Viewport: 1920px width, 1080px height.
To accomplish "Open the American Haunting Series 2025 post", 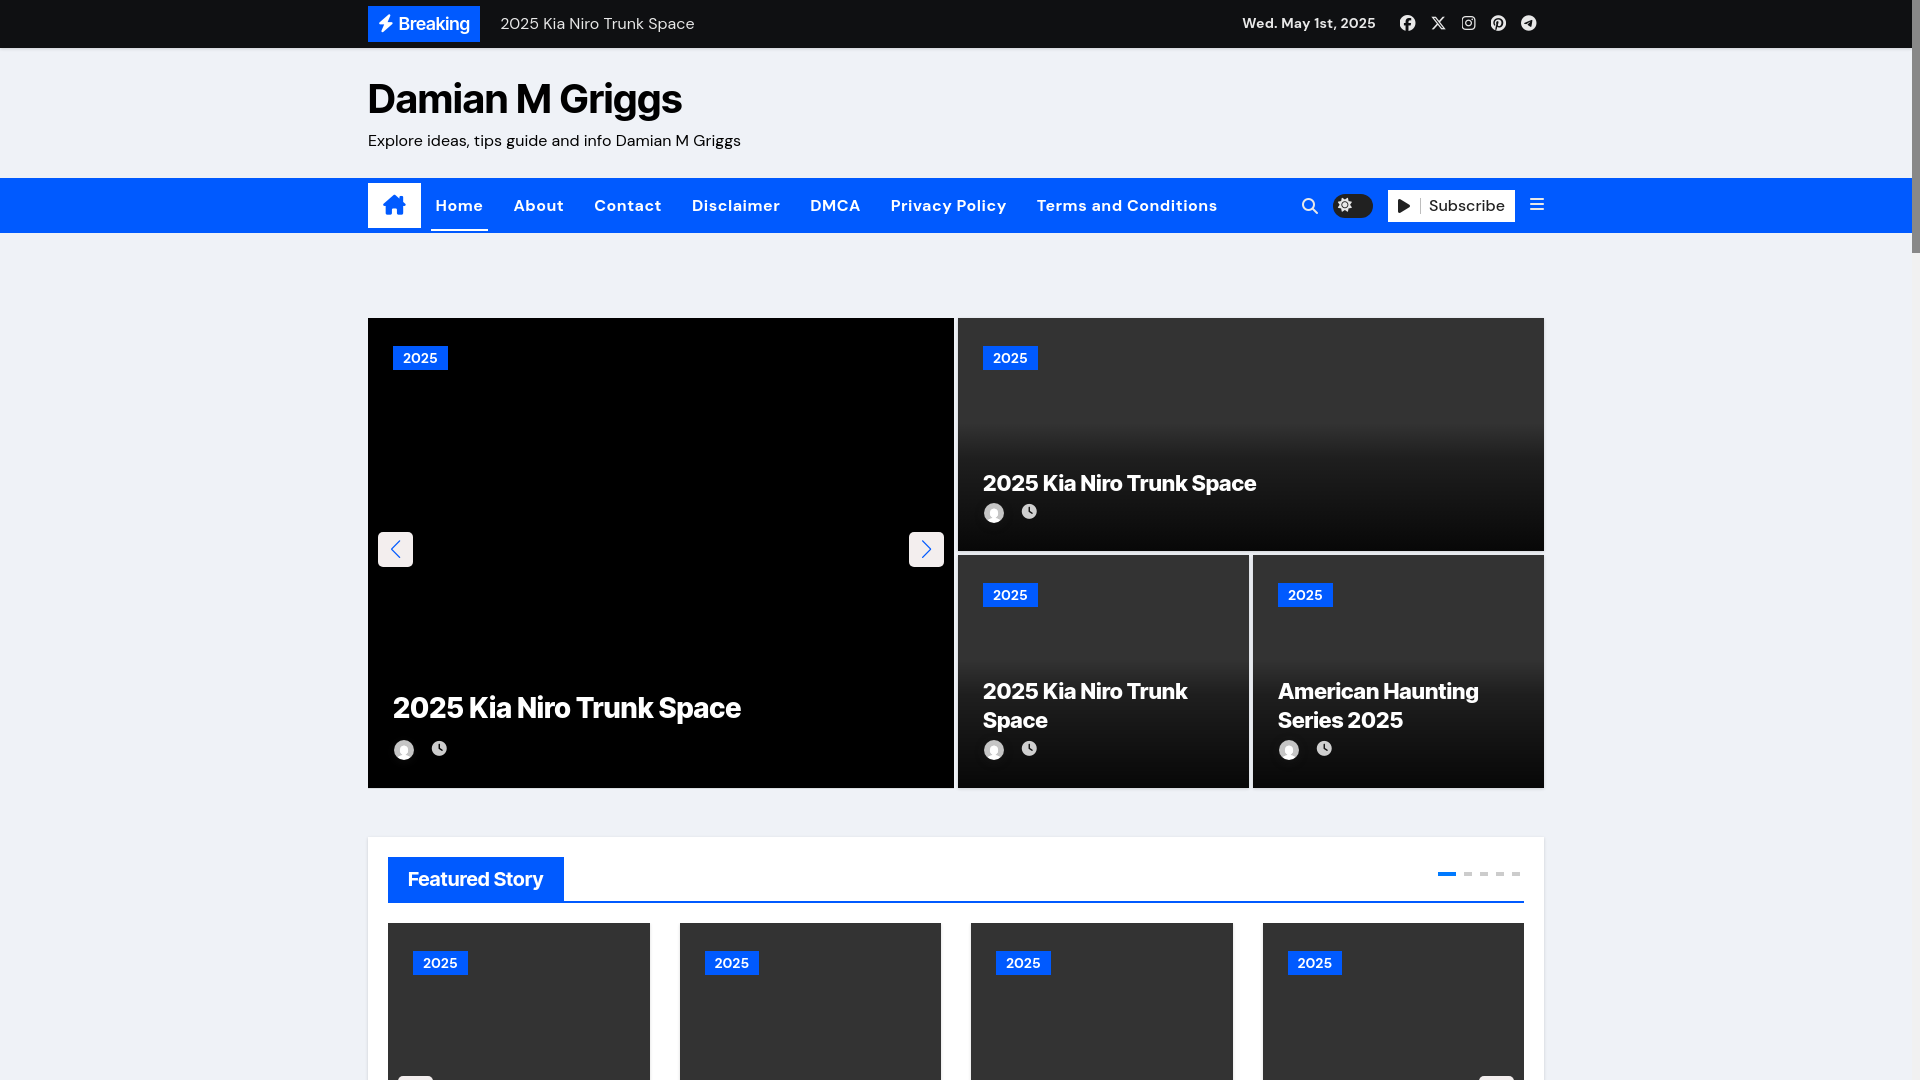I will click(1378, 705).
